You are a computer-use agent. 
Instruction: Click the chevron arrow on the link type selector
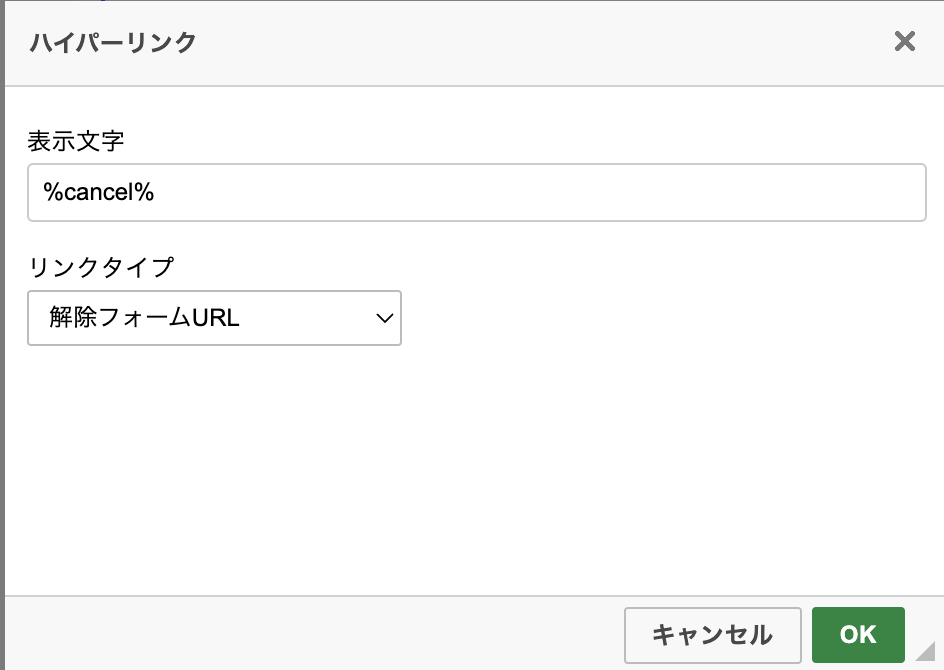pos(383,318)
